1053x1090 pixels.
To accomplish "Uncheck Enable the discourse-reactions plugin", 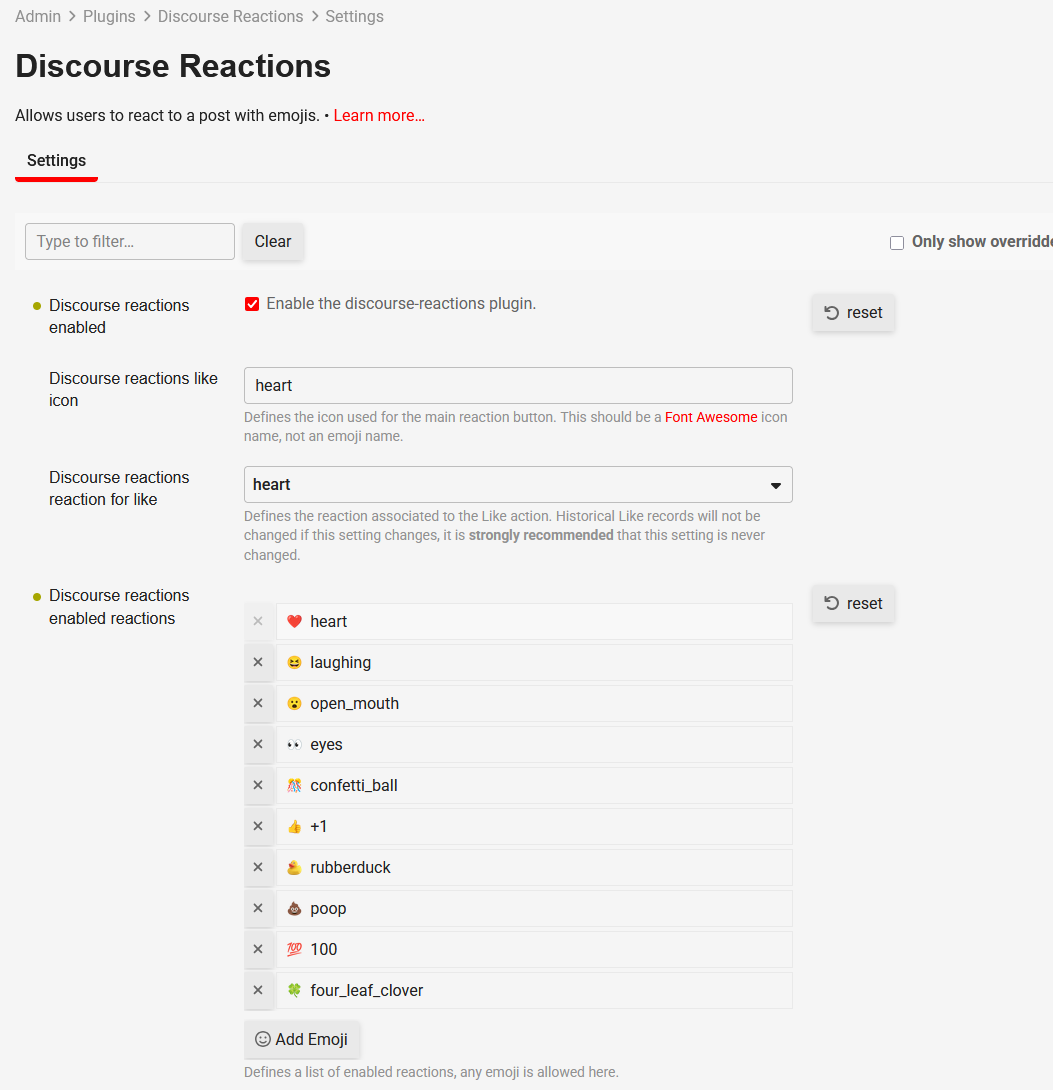I will (252, 304).
